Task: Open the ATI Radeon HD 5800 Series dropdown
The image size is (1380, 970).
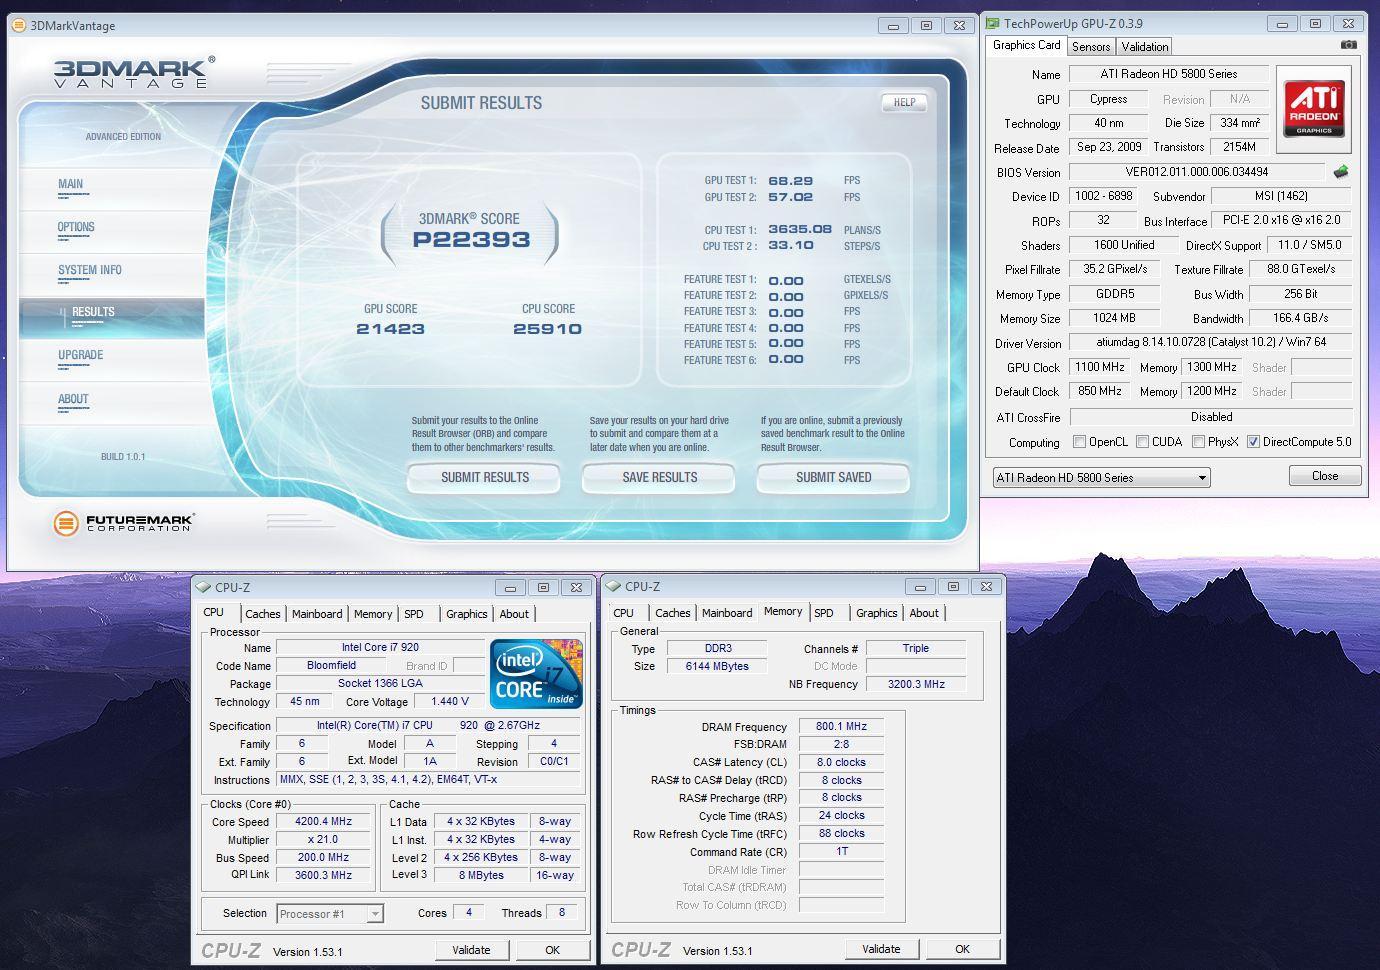Action: coord(1101,478)
